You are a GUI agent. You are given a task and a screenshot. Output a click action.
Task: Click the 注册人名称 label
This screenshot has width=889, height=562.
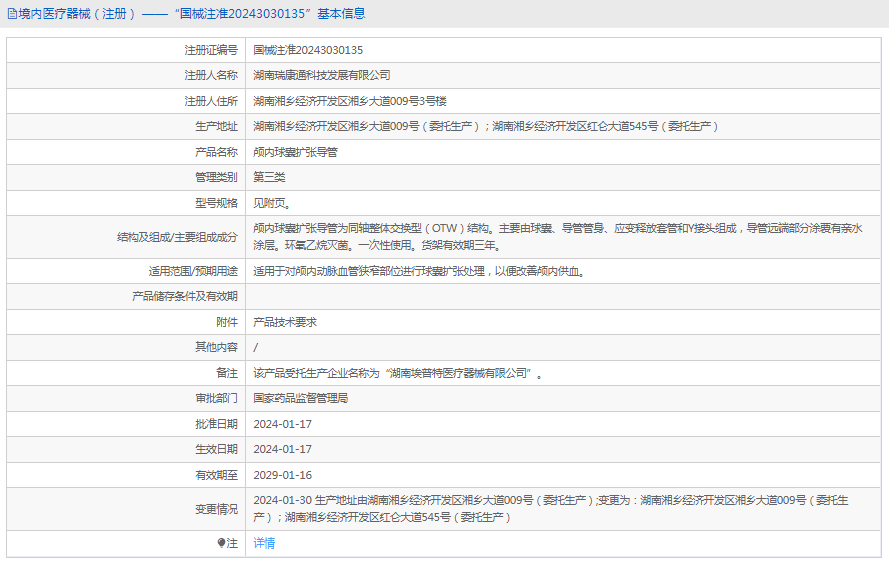[x=211, y=75]
